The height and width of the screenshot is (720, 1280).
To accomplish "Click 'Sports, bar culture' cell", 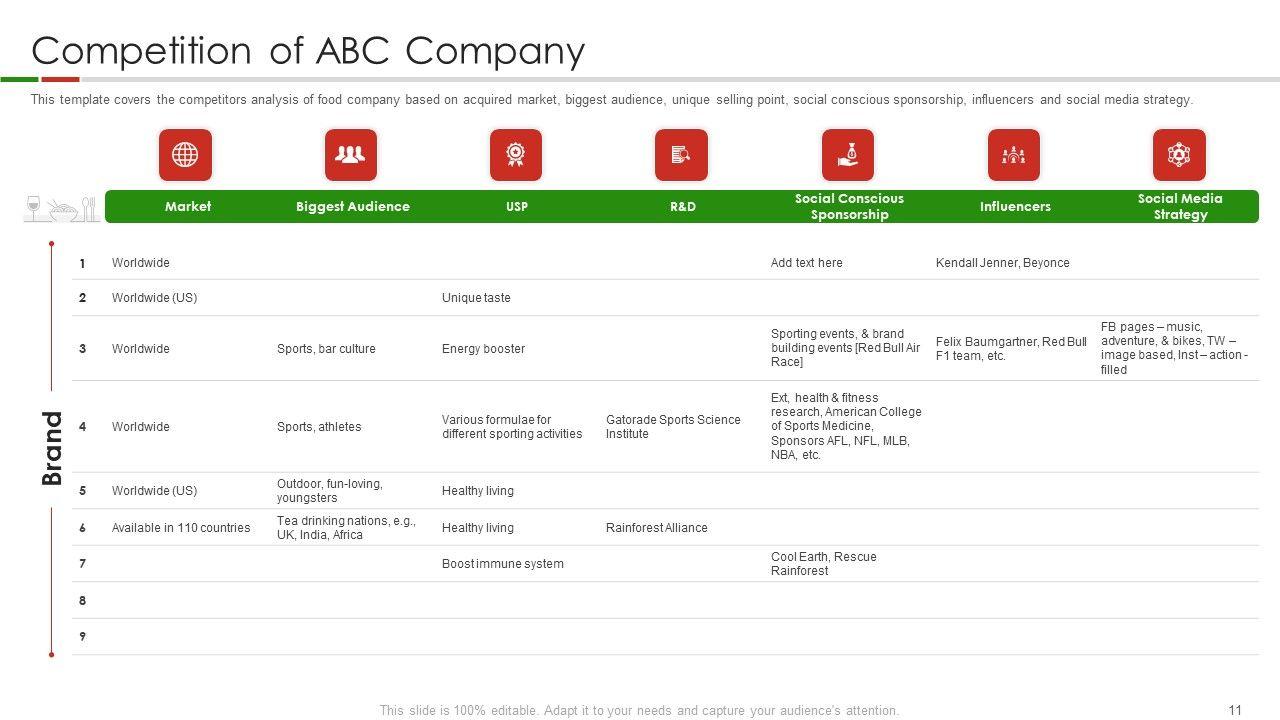I will tap(326, 349).
